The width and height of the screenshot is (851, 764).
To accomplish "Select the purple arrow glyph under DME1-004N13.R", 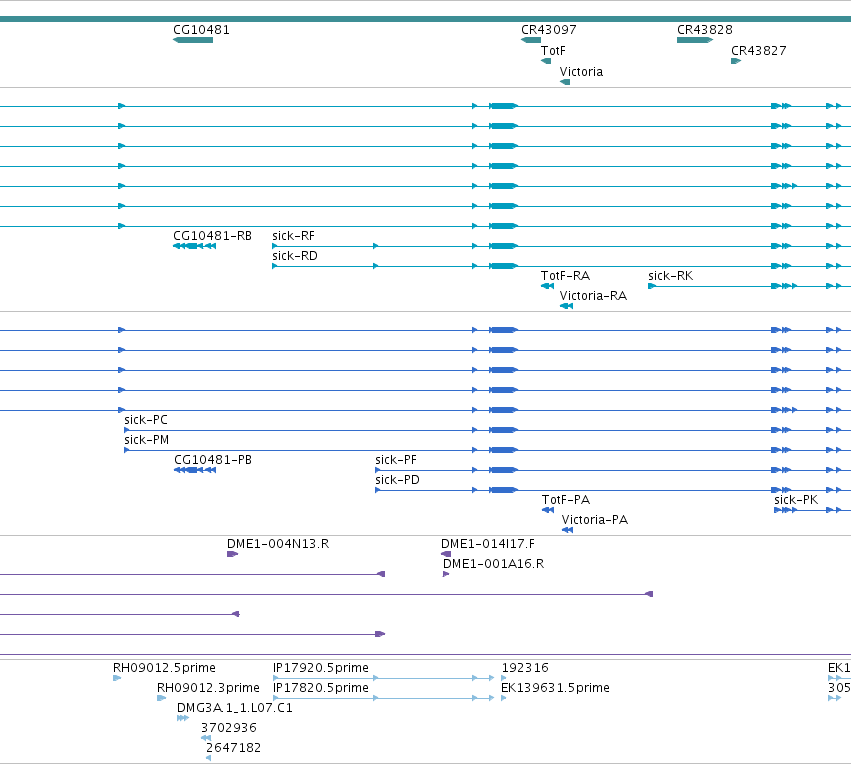I will pyautogui.click(x=232, y=554).
